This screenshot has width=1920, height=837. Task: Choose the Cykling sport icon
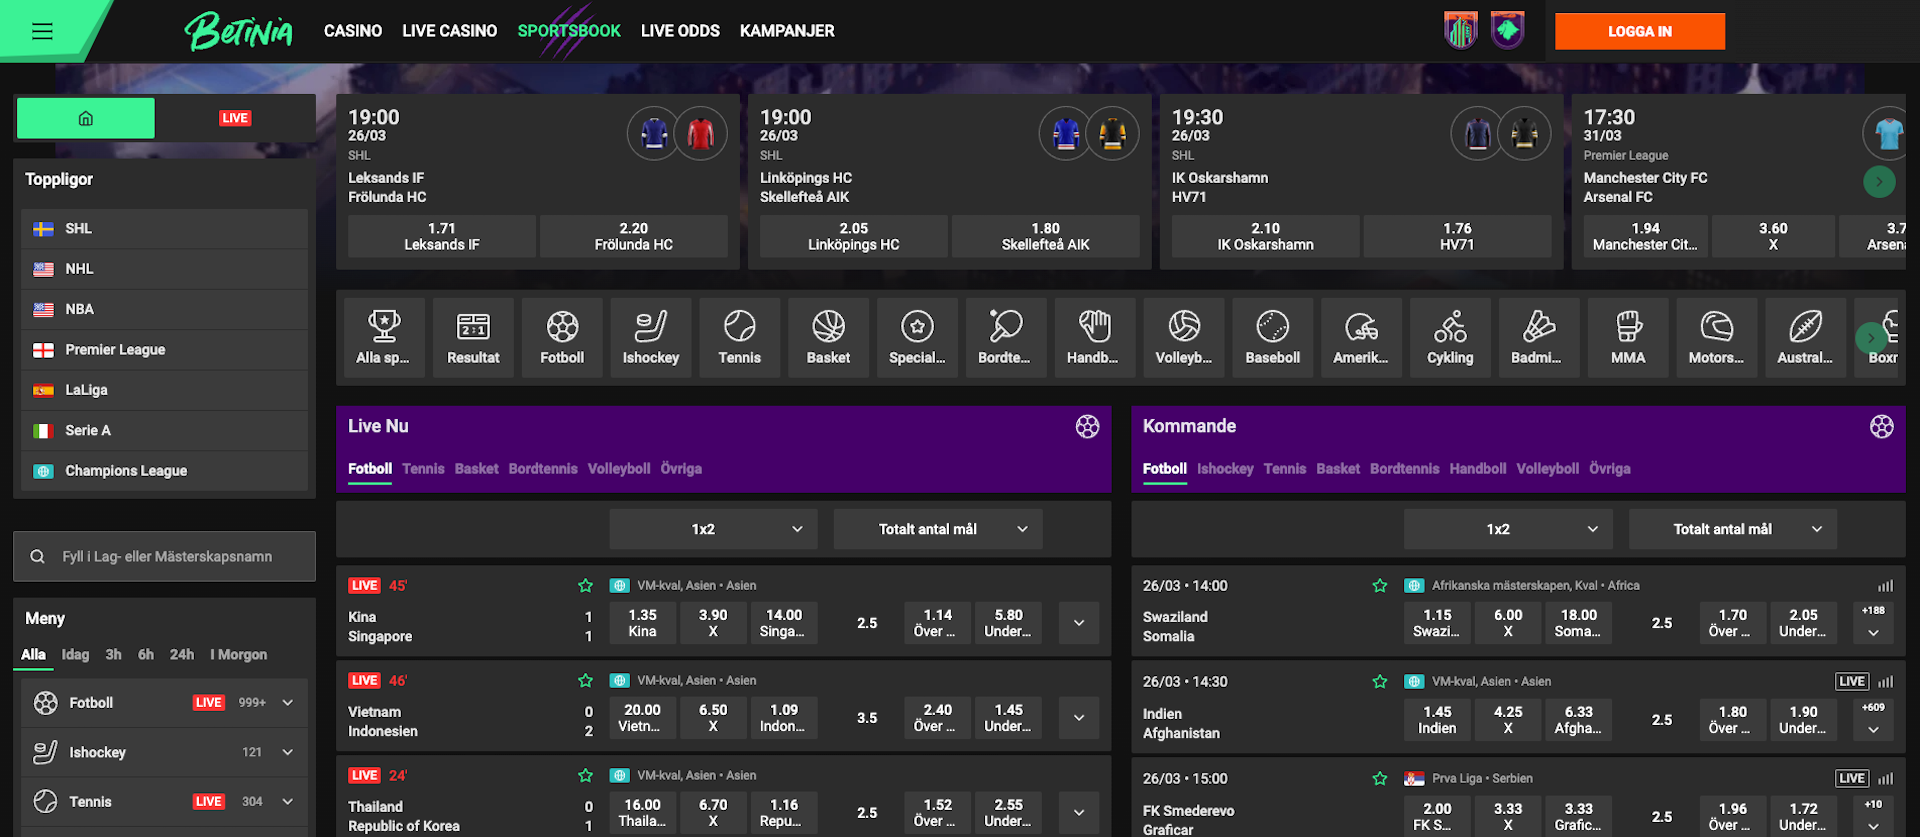pyautogui.click(x=1451, y=337)
